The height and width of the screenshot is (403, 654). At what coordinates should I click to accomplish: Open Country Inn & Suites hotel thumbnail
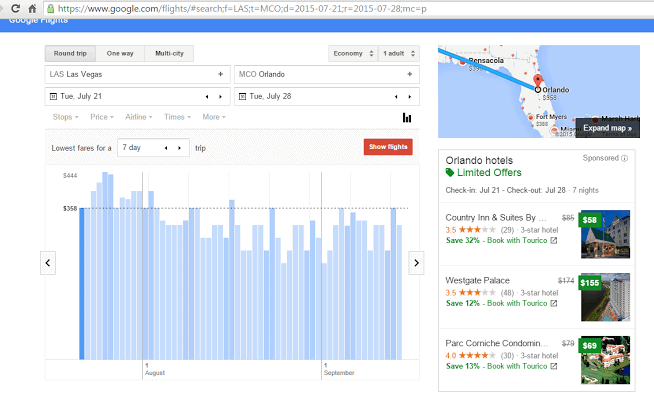[605, 234]
